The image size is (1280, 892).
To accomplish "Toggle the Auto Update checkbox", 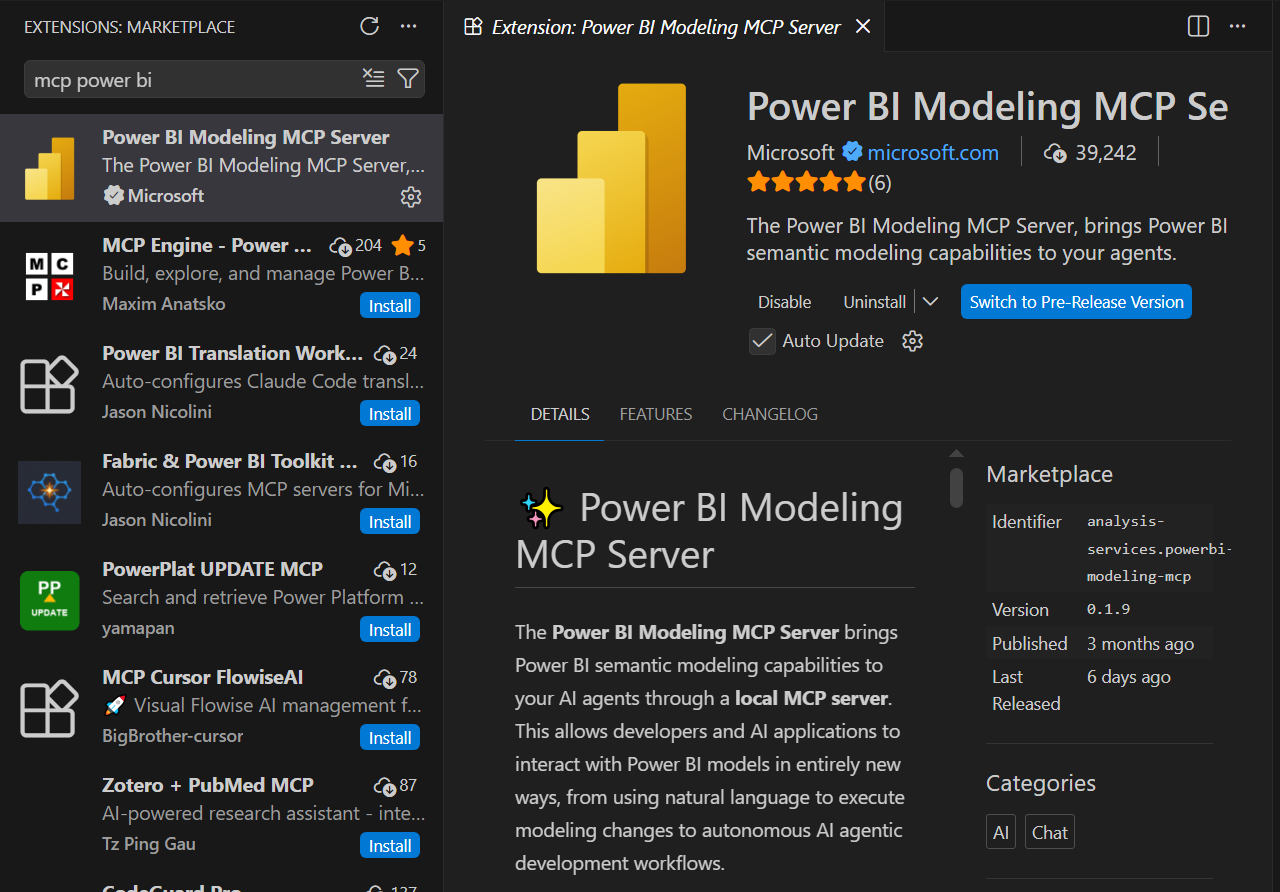I will pos(763,341).
